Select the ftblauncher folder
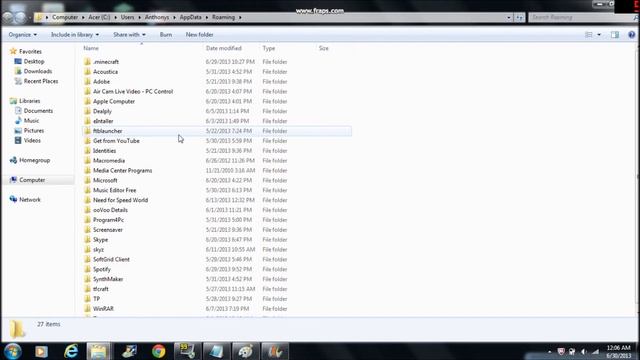 [x=108, y=131]
